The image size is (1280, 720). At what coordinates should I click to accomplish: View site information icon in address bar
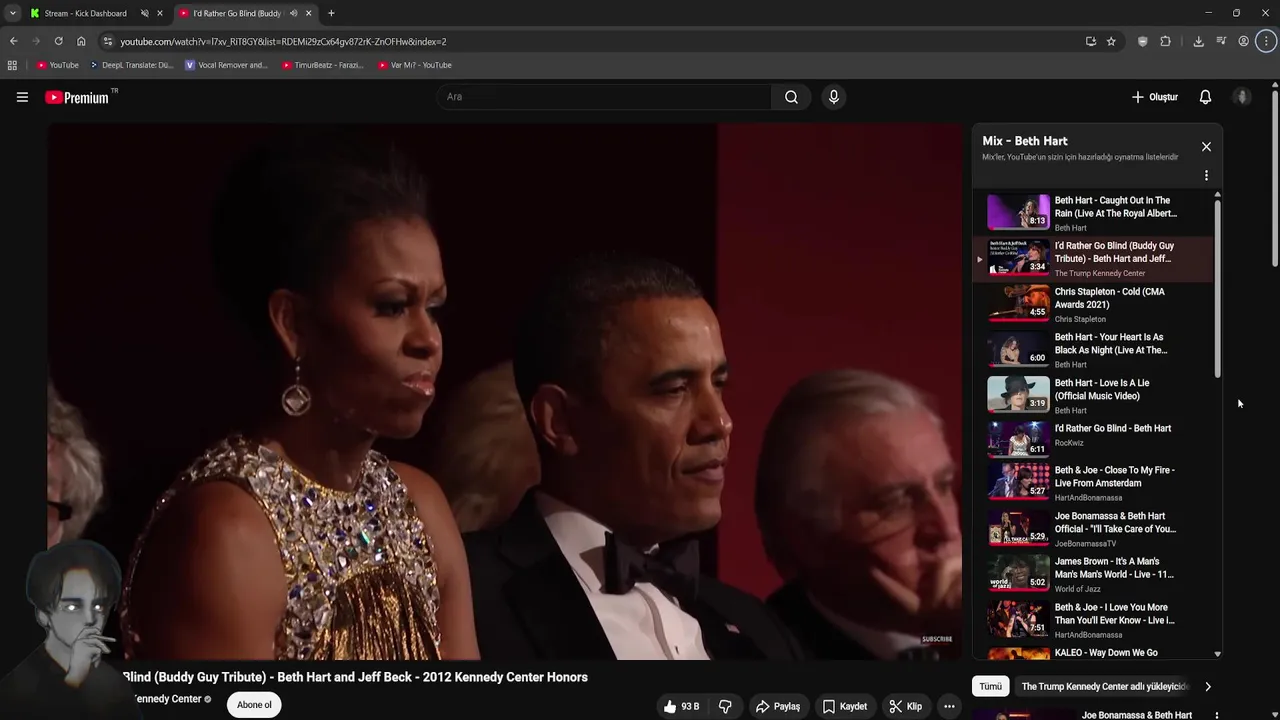pos(108,41)
